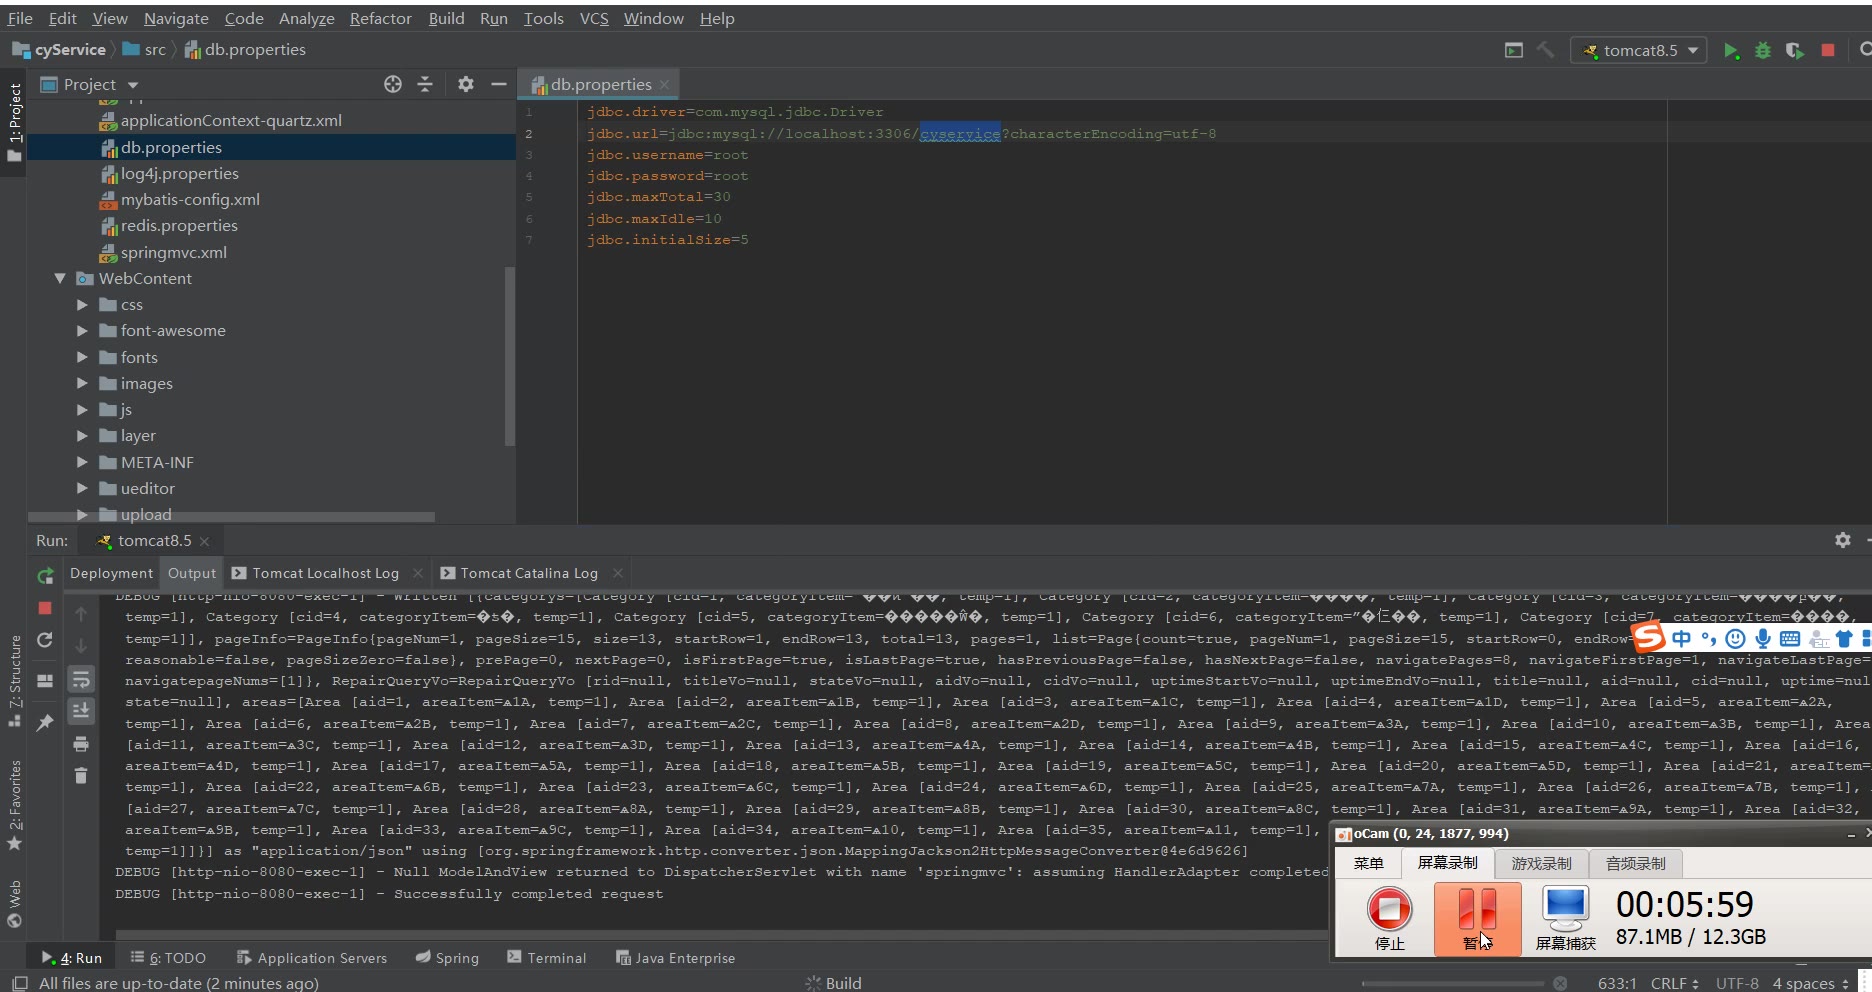
Task: Open Run panel settings gear icon
Action: [1843, 540]
